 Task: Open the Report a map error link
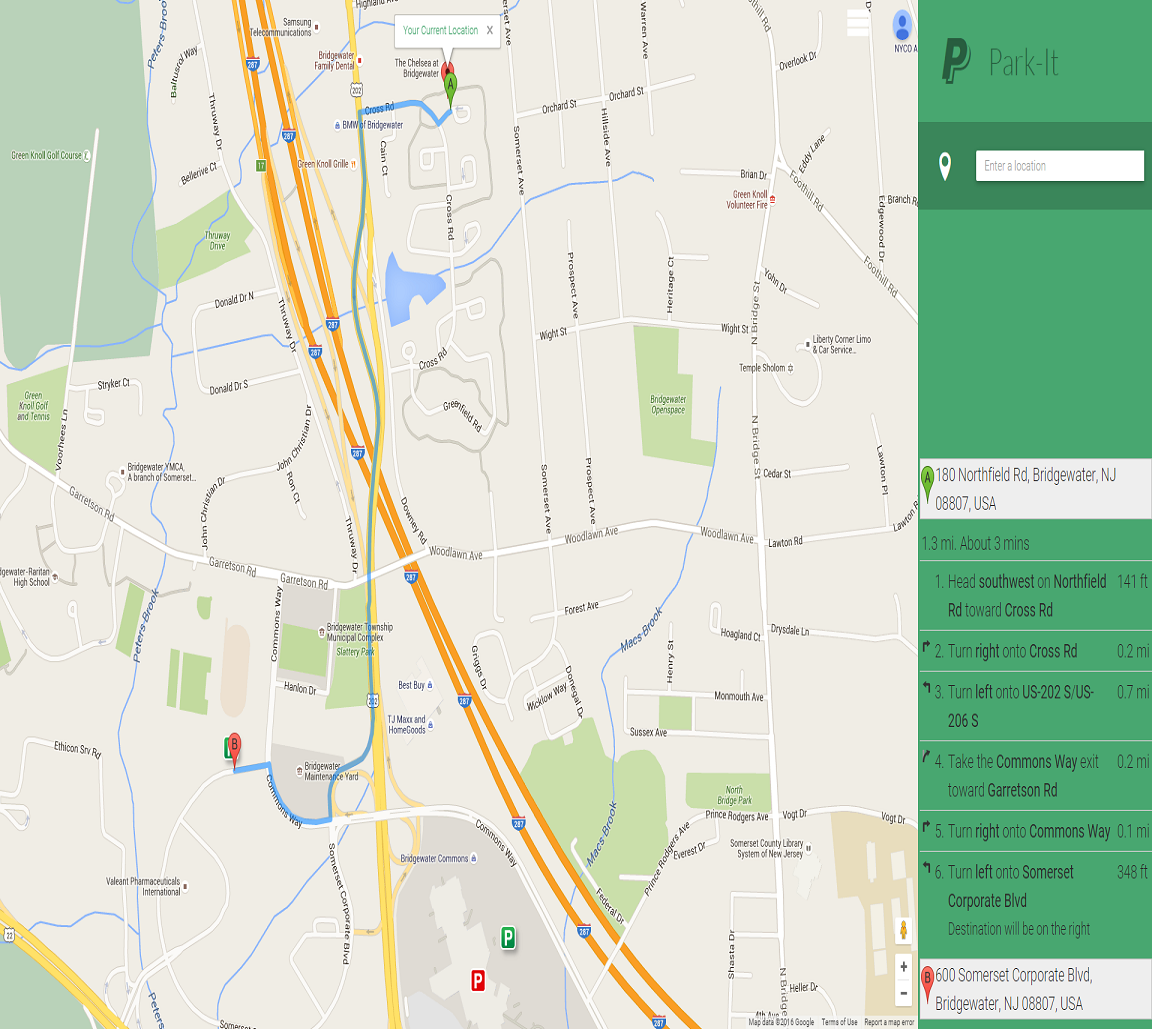click(889, 1022)
